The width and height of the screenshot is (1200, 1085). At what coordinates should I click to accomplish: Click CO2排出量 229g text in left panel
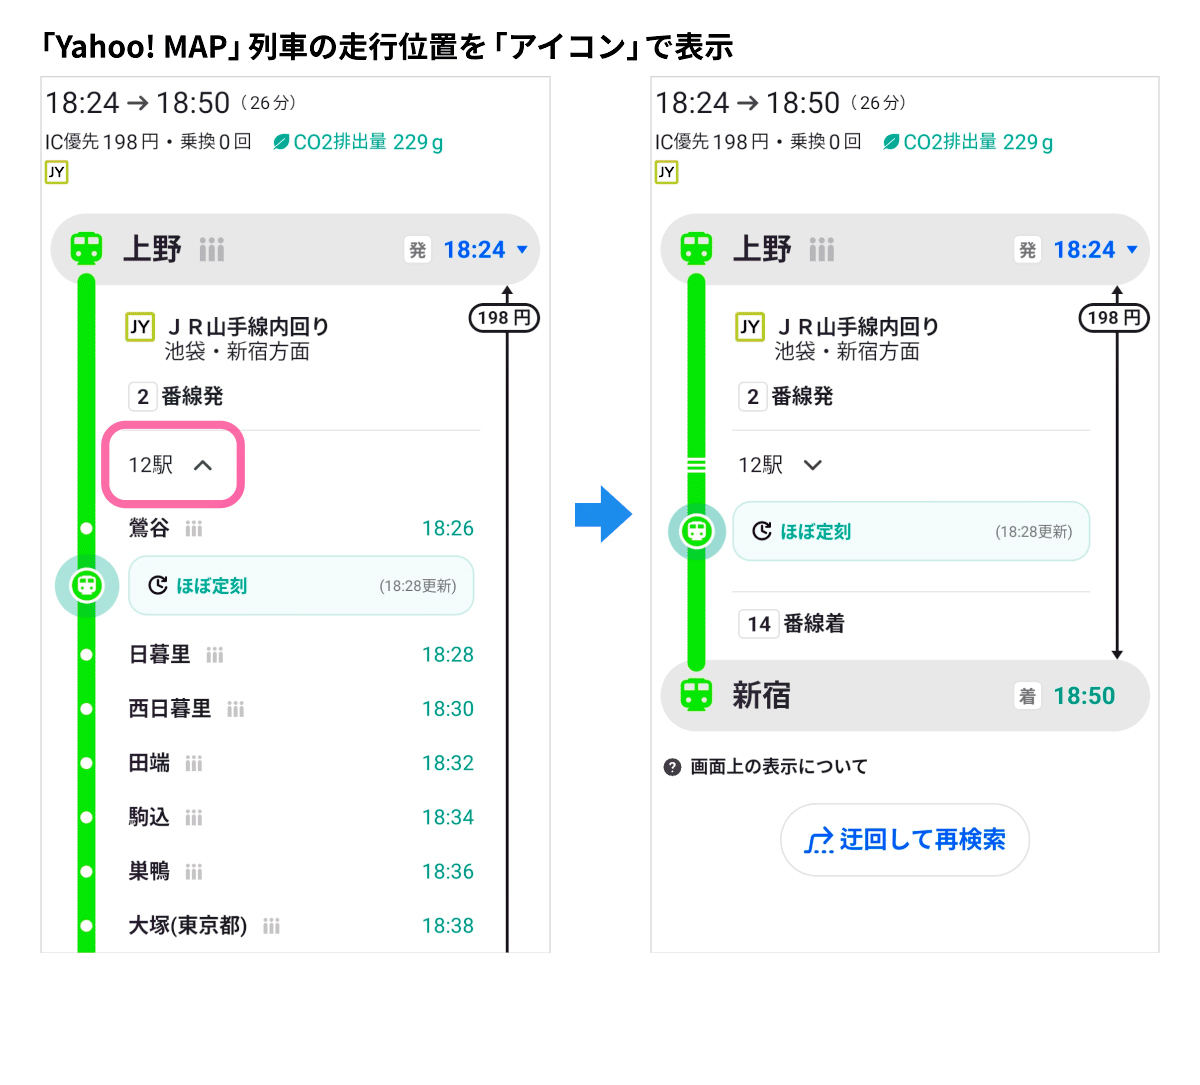pyautogui.click(x=368, y=142)
